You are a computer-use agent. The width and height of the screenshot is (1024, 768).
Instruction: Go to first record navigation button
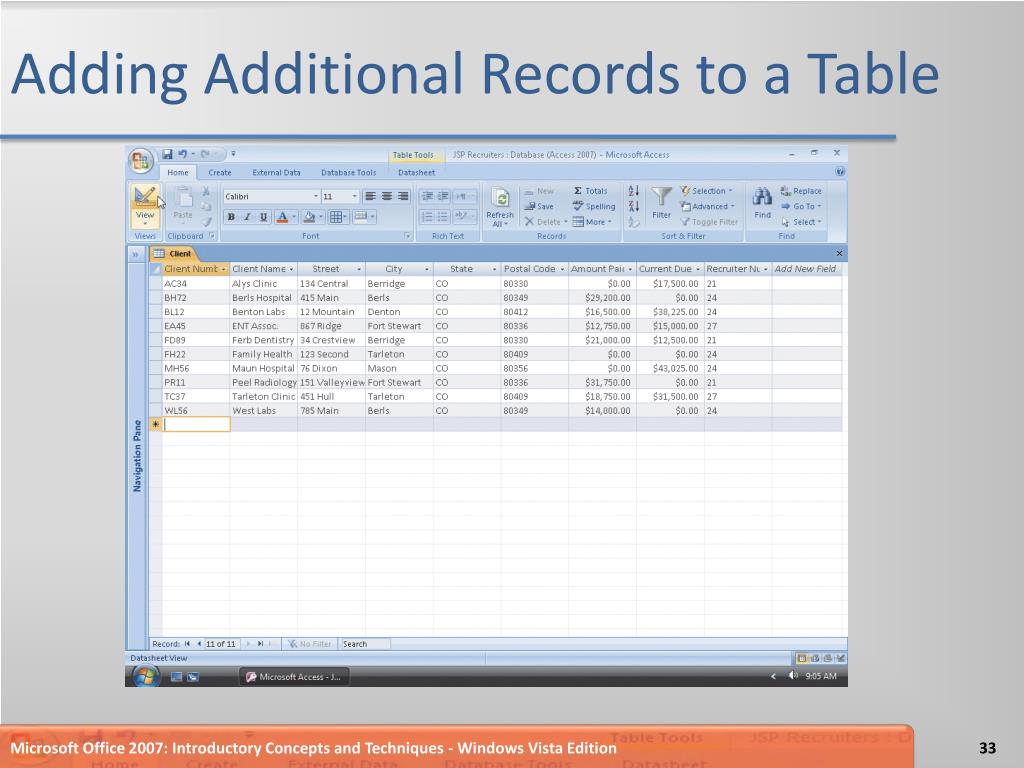click(187, 644)
